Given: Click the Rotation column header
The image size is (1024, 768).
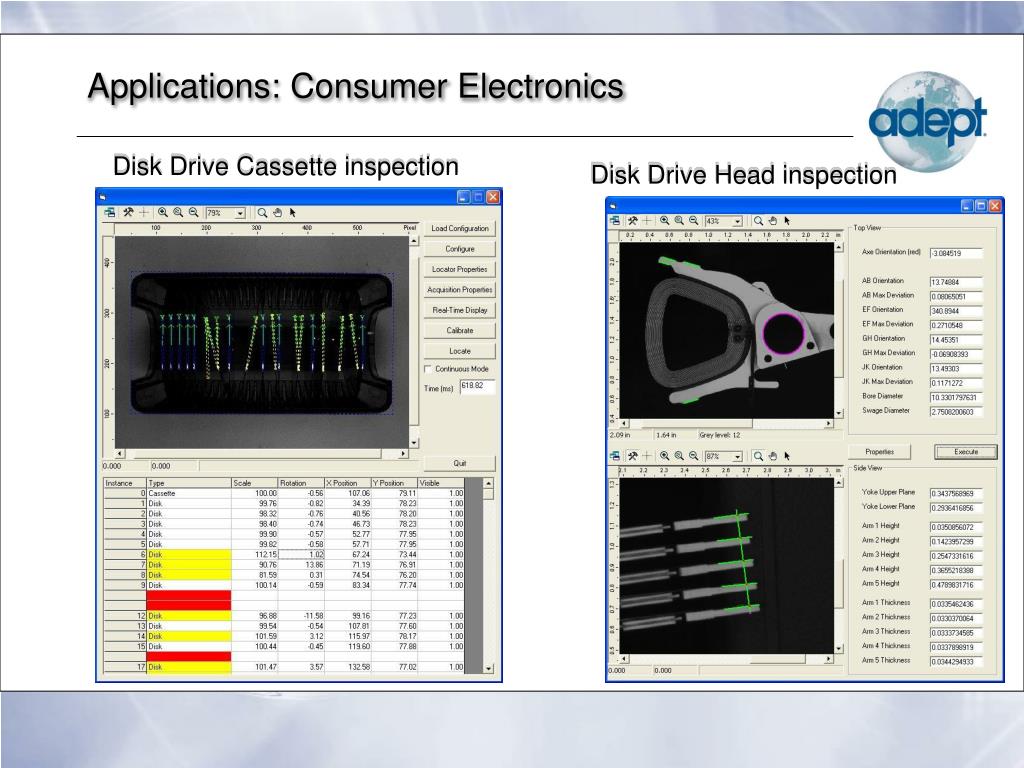Looking at the screenshot, I should pyautogui.click(x=301, y=483).
